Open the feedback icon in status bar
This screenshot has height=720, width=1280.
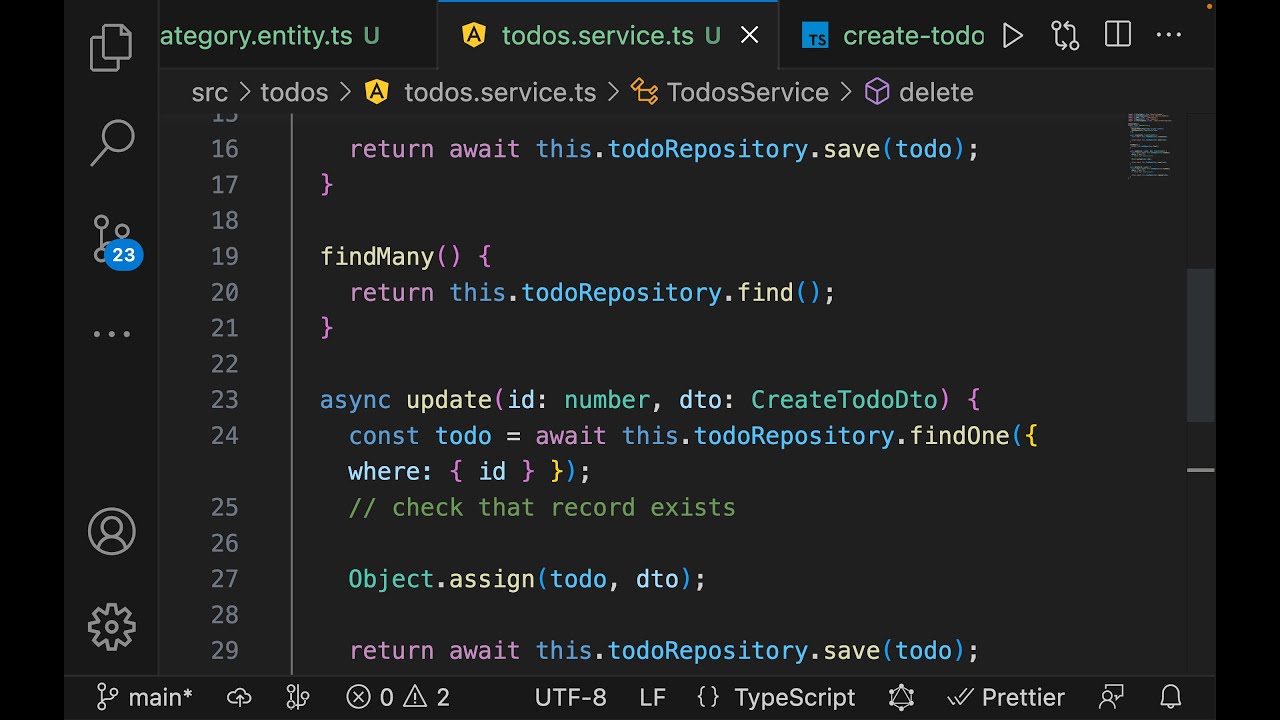pos(1111,697)
